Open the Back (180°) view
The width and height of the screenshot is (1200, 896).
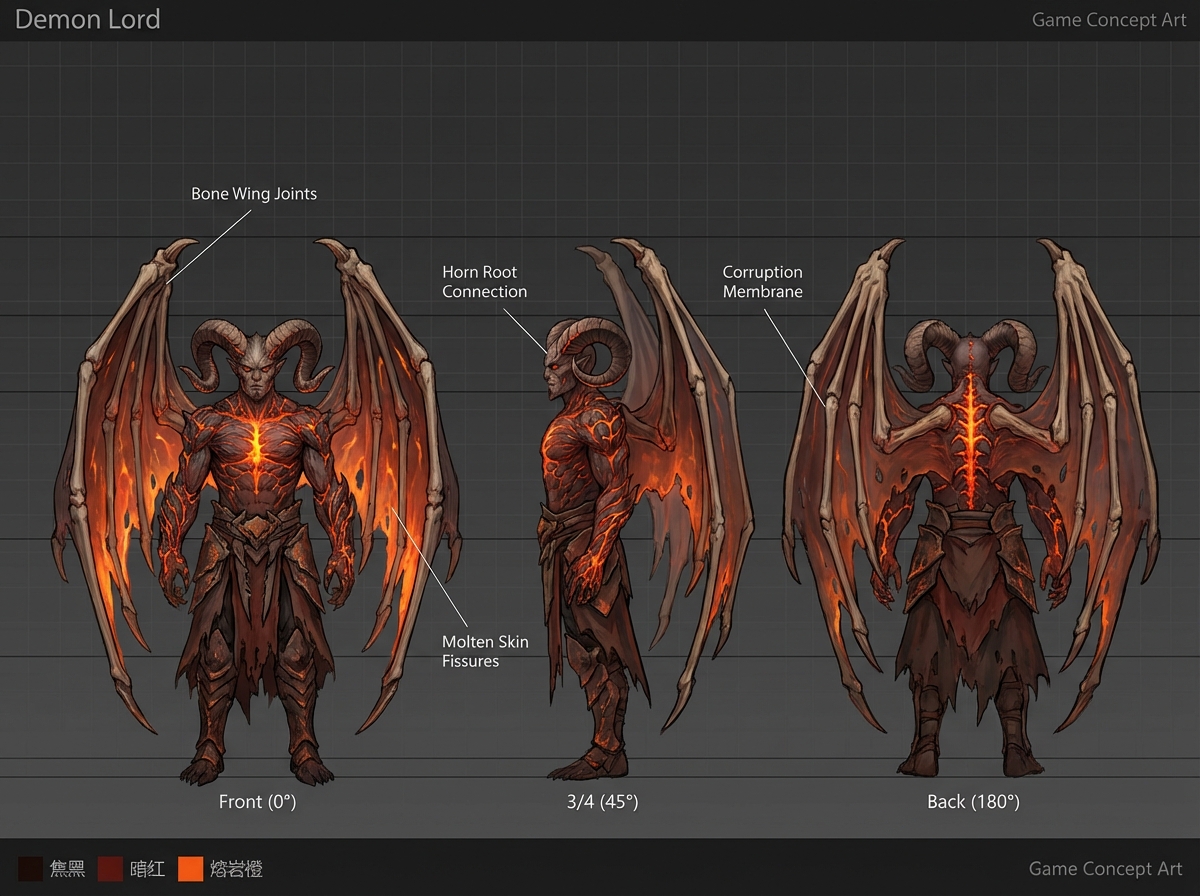pyautogui.click(x=973, y=801)
